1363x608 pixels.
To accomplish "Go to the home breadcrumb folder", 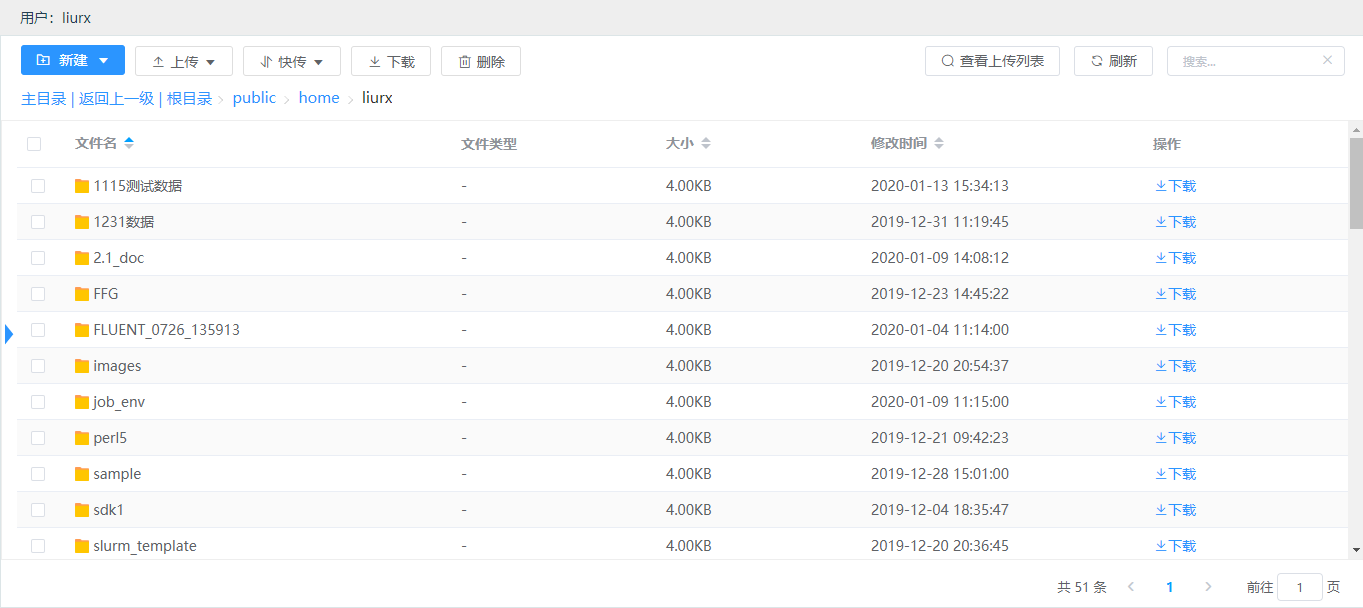I will tap(319, 98).
